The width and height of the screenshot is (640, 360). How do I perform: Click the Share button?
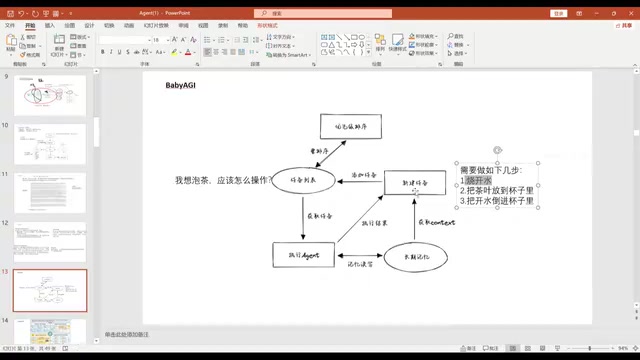coord(624,25)
